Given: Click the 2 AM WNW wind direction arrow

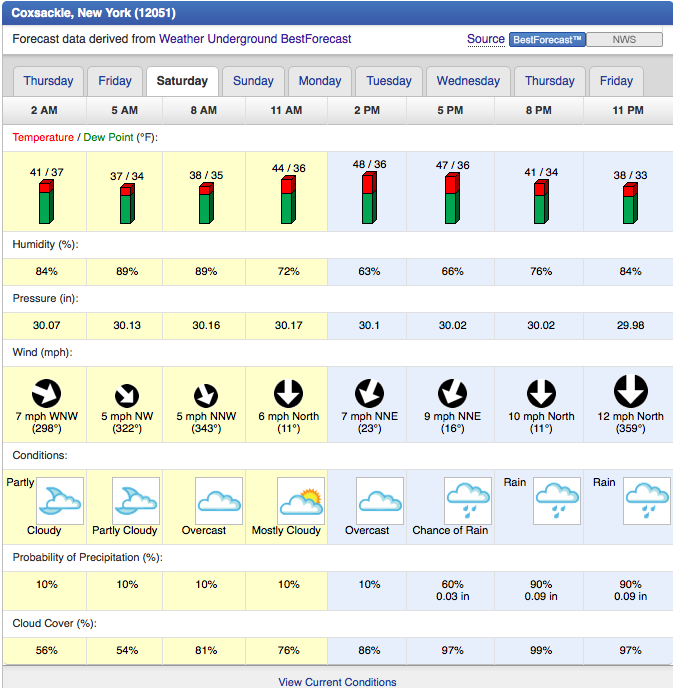Looking at the screenshot, I should point(46,393).
